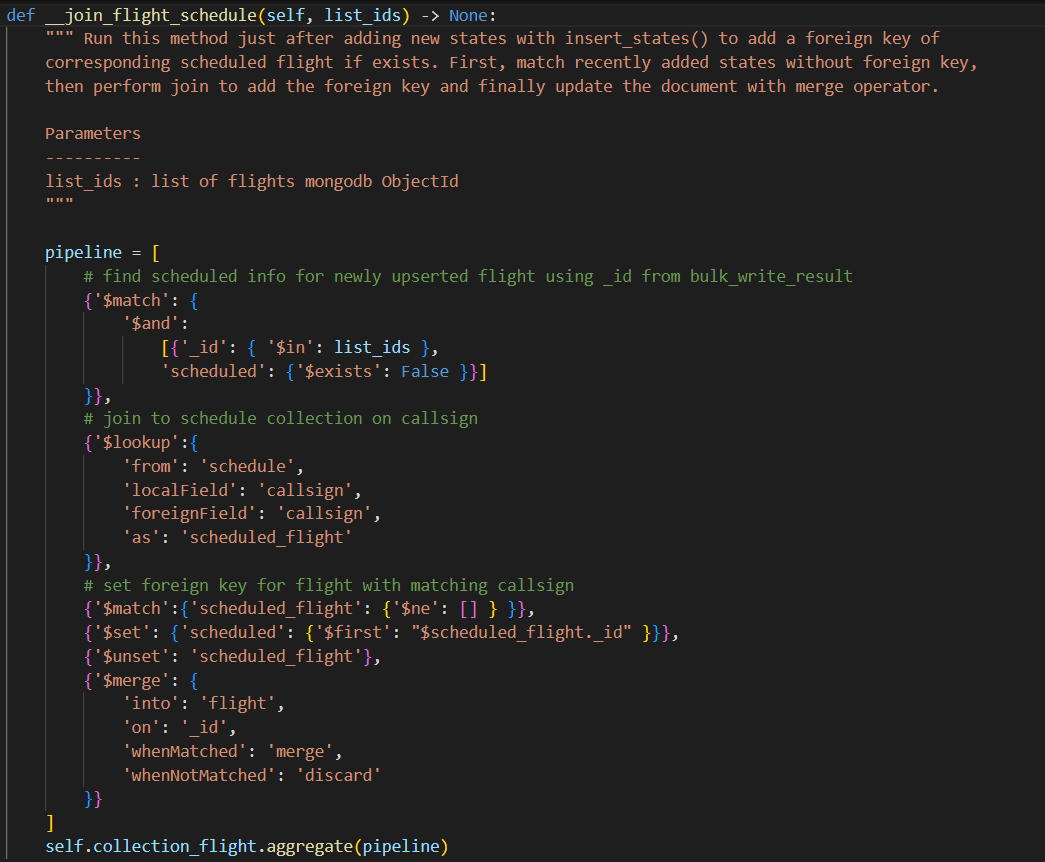Place cursor on the '$and' operator key

point(150,324)
